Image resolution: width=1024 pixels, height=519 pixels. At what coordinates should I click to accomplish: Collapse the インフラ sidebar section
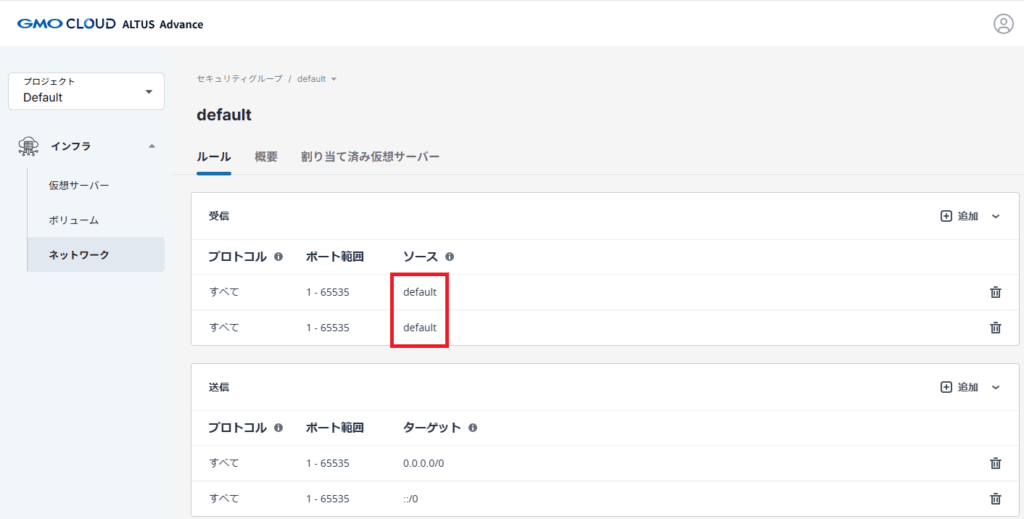[x=151, y=146]
